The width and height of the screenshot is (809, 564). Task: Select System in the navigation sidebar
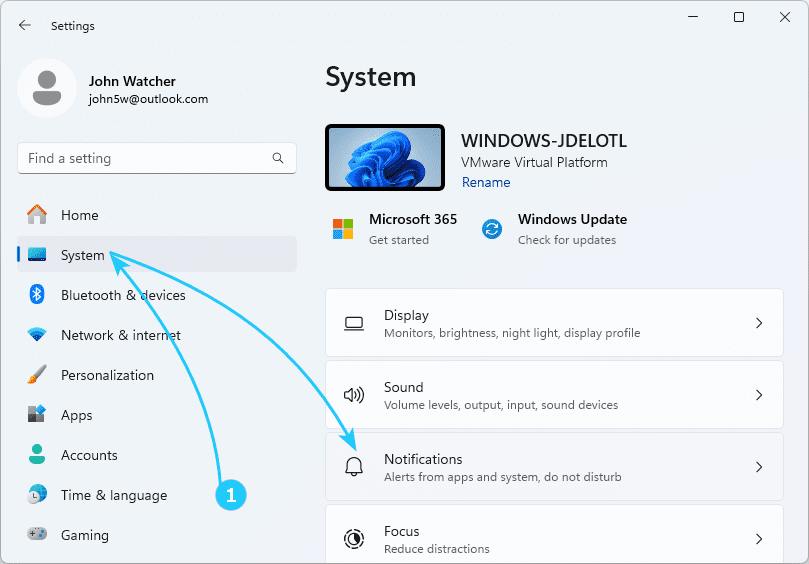[x=82, y=255]
